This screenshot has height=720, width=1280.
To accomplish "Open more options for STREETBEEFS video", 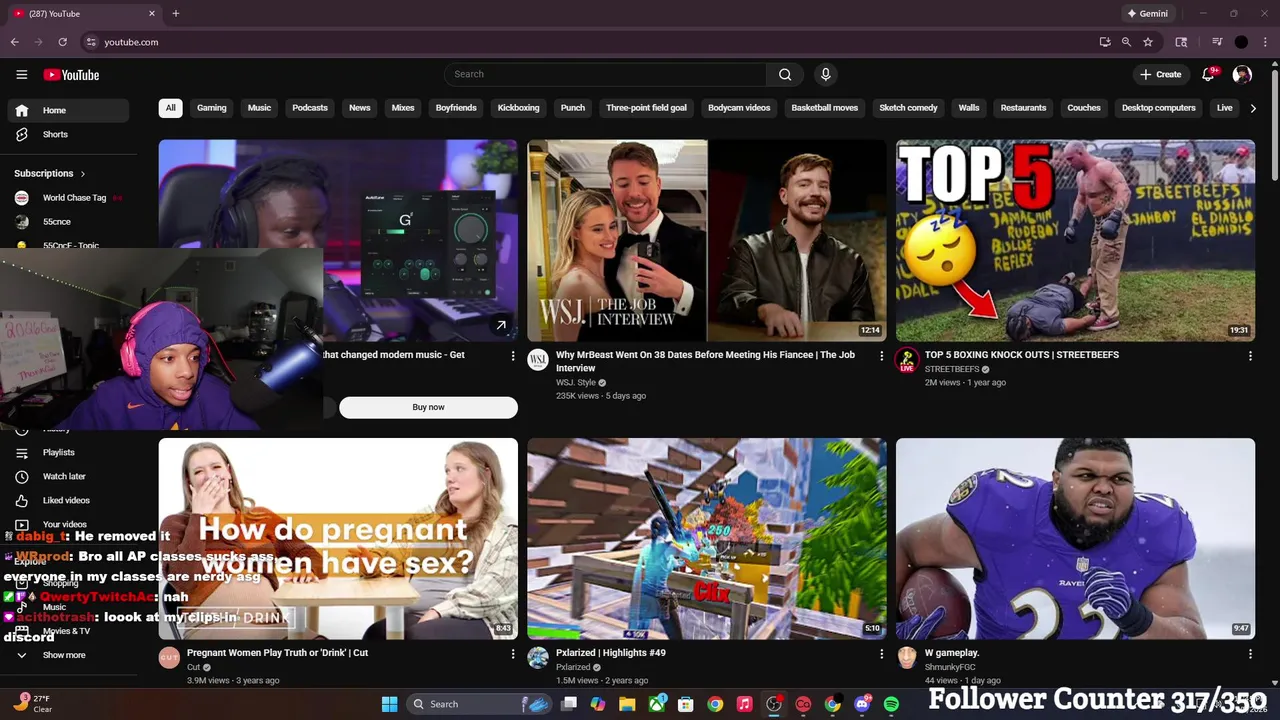I will 1250,356.
